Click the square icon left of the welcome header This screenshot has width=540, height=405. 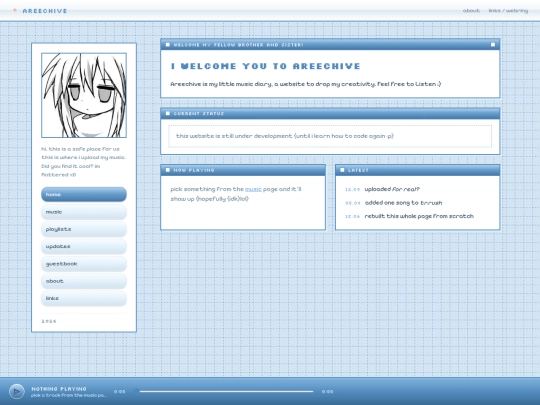(x=168, y=45)
